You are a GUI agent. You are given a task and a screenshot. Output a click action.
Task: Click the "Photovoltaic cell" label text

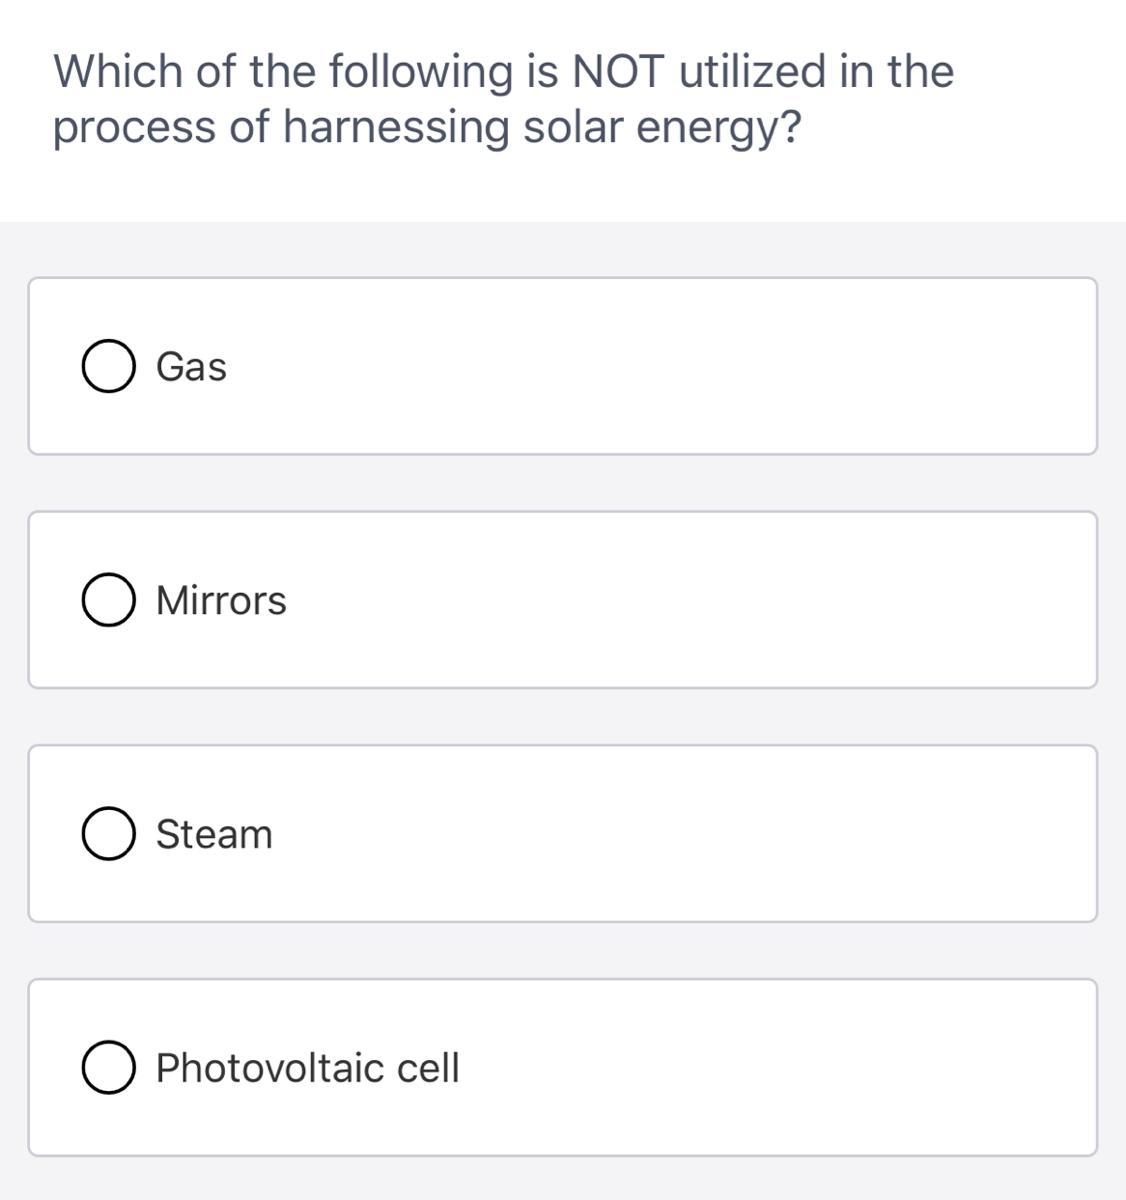click(307, 1068)
